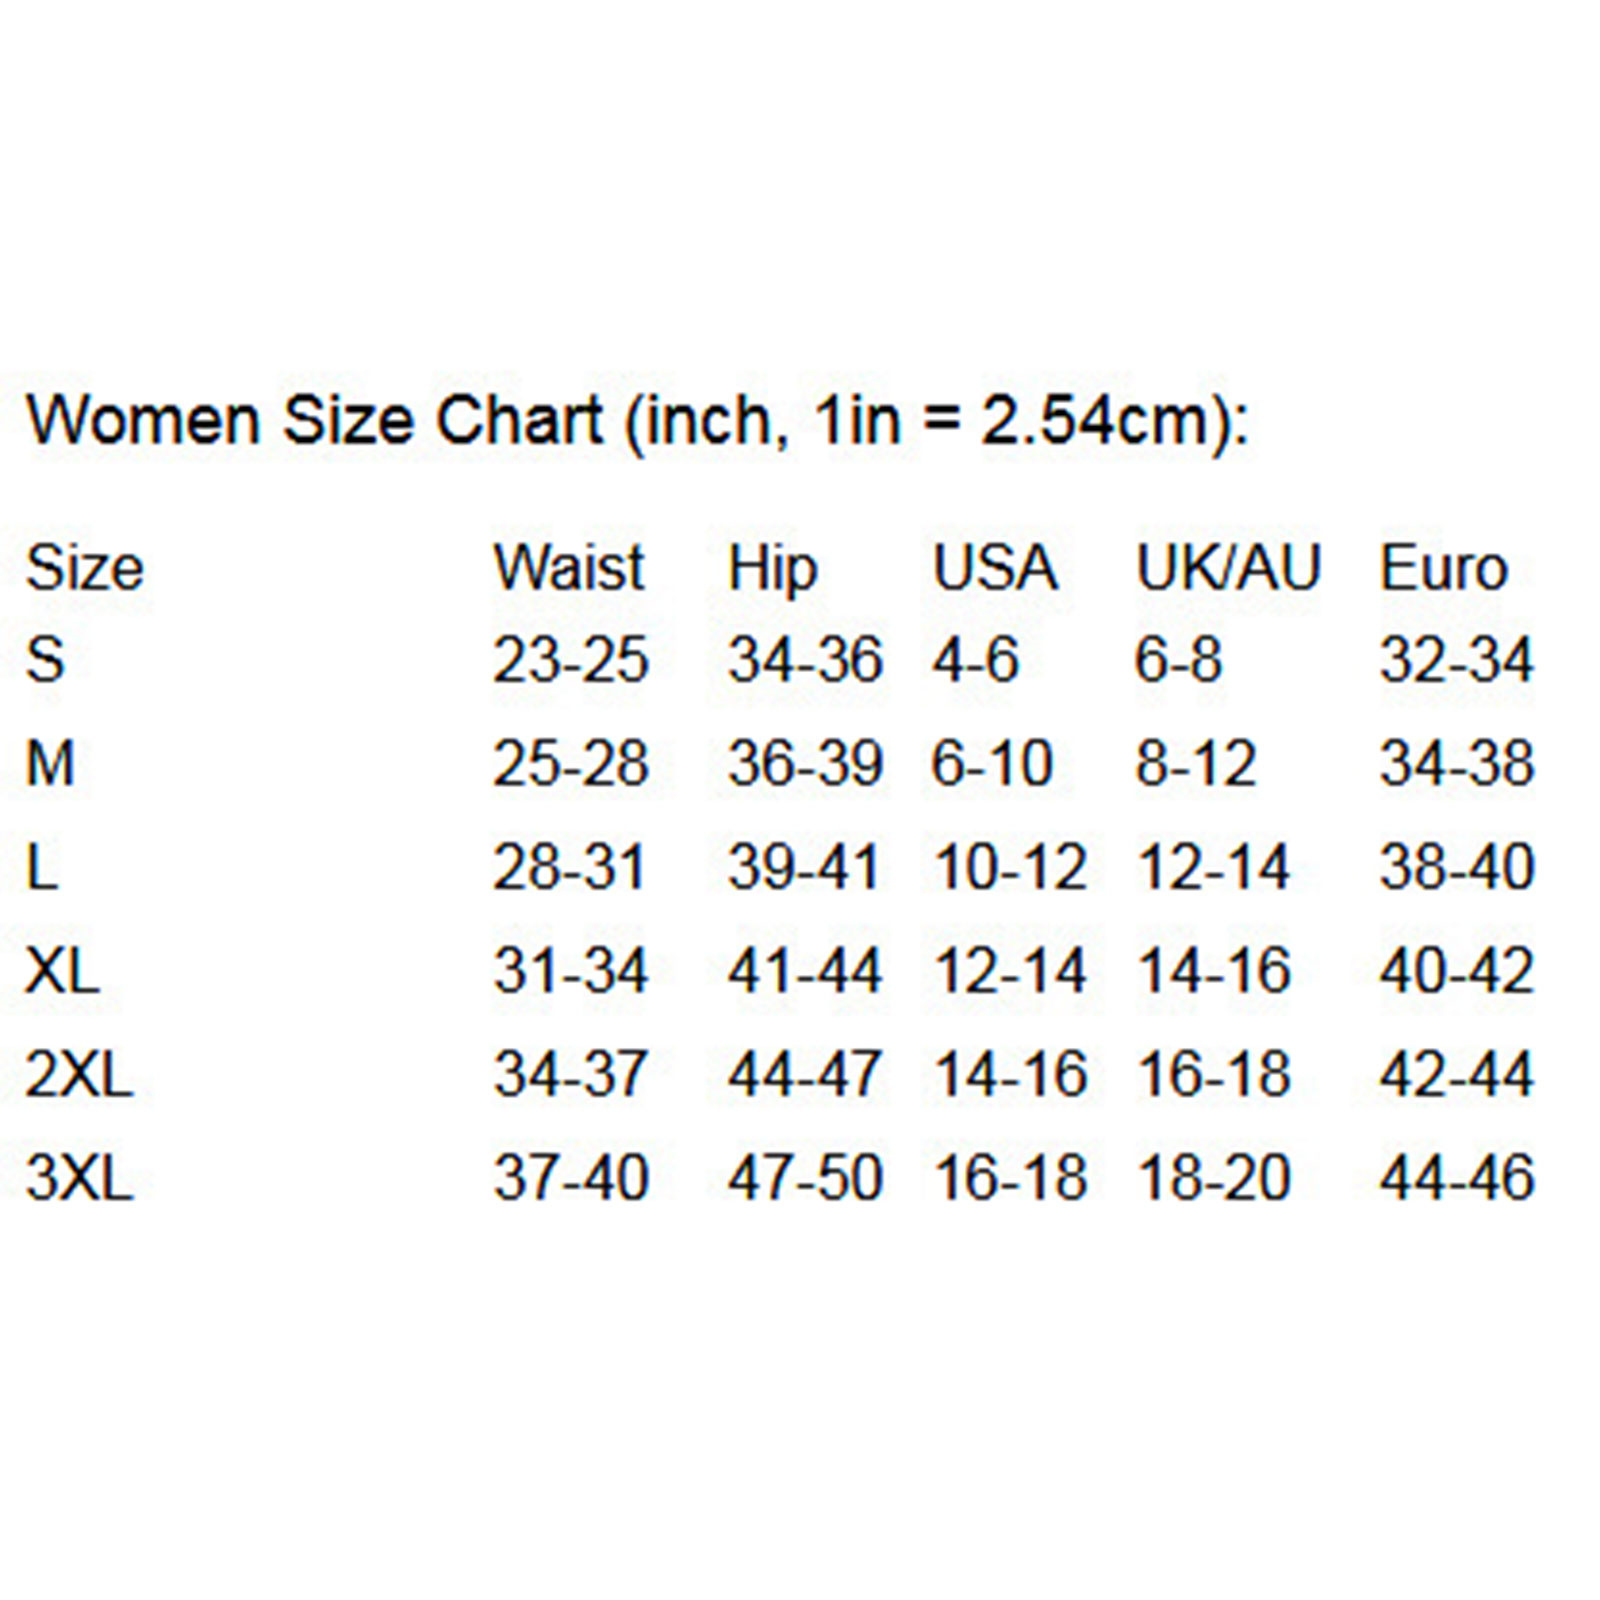Click the Euro value 42-44 for 2XL
Image resolution: width=1600 pixels, height=1600 pixels.
pos(1456,1075)
